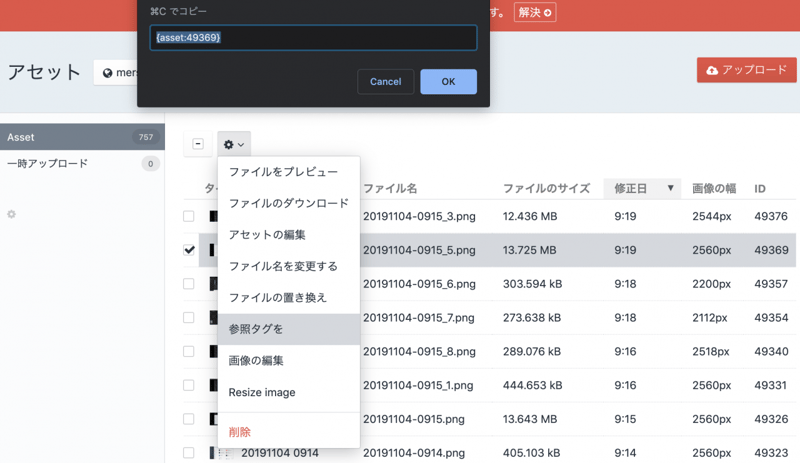Click the select-all minus checkbox icon
The width and height of the screenshot is (800, 463).
[x=197, y=144]
